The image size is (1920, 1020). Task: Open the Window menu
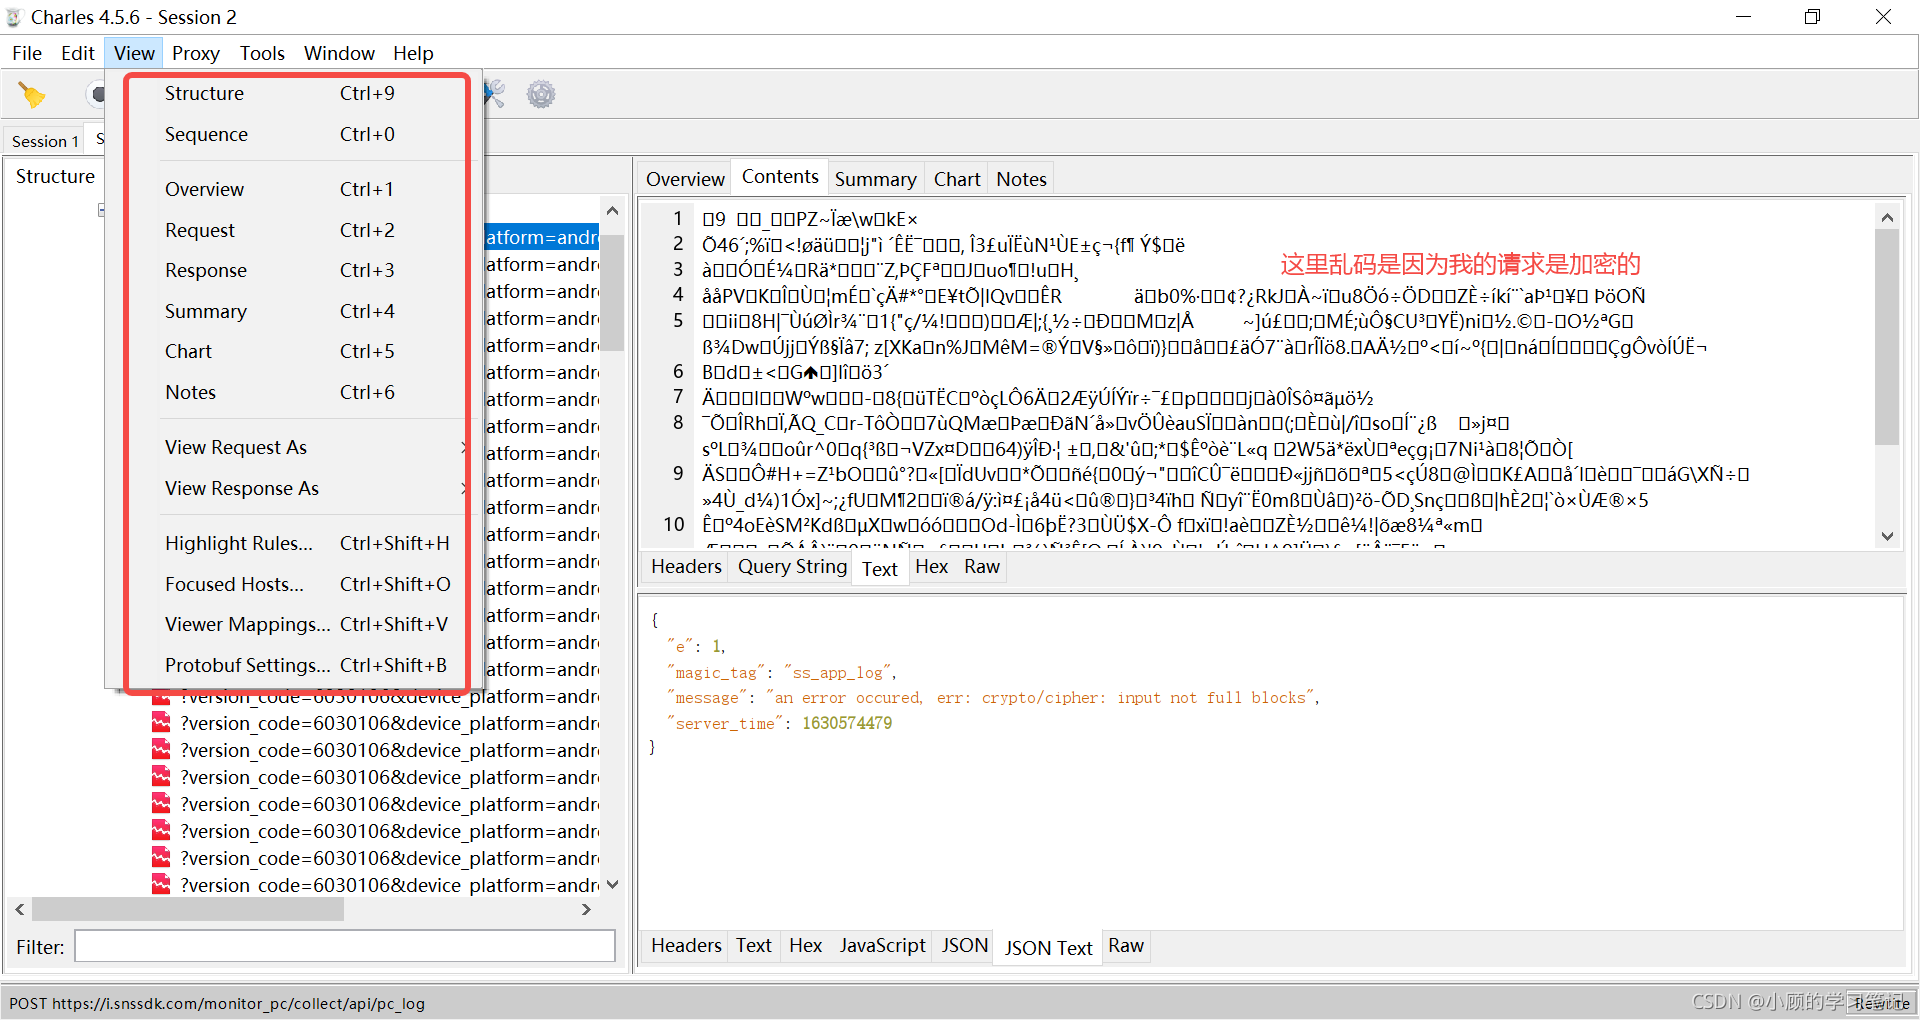[339, 53]
